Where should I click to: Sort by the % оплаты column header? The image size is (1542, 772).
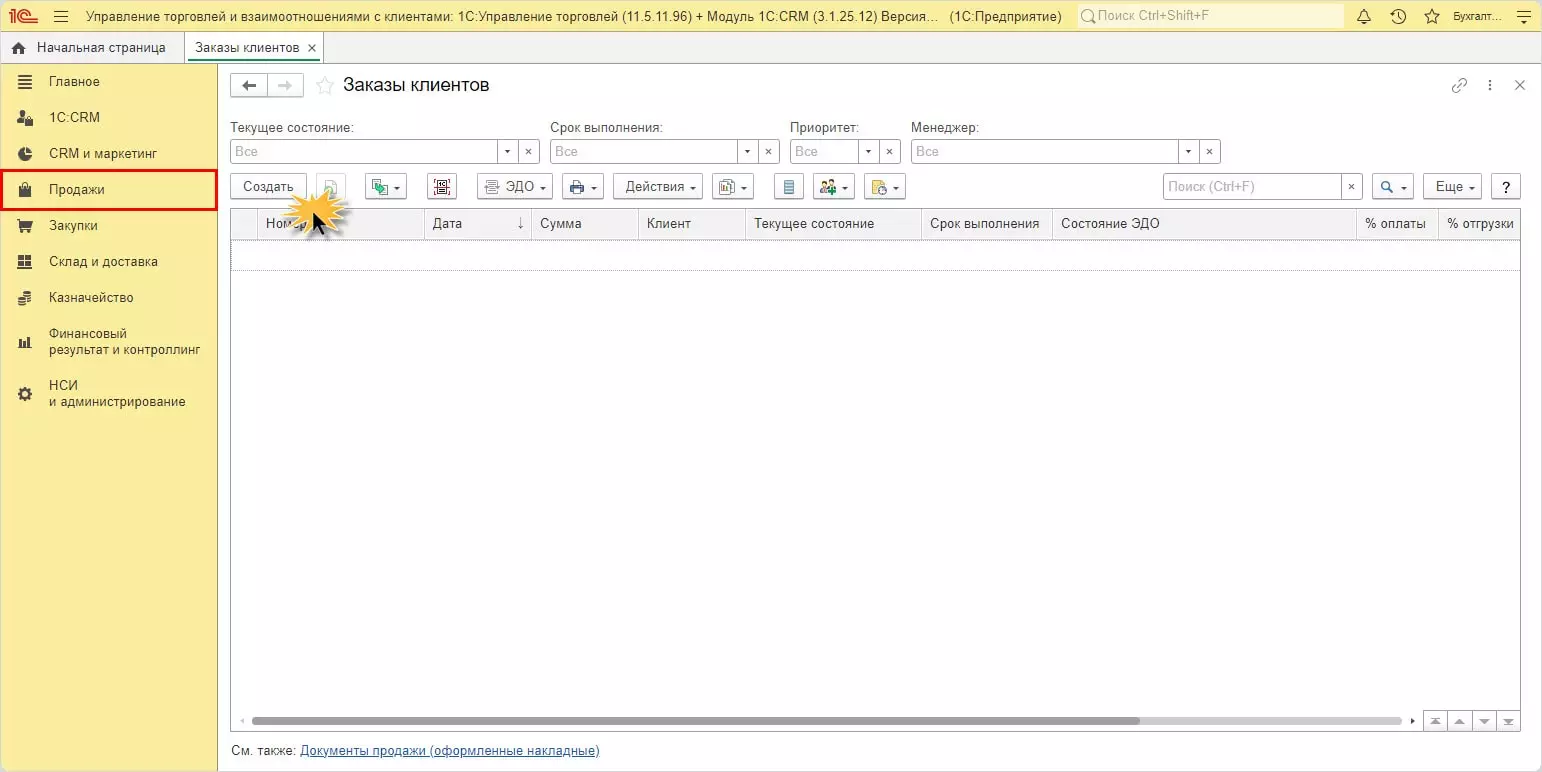1397,224
